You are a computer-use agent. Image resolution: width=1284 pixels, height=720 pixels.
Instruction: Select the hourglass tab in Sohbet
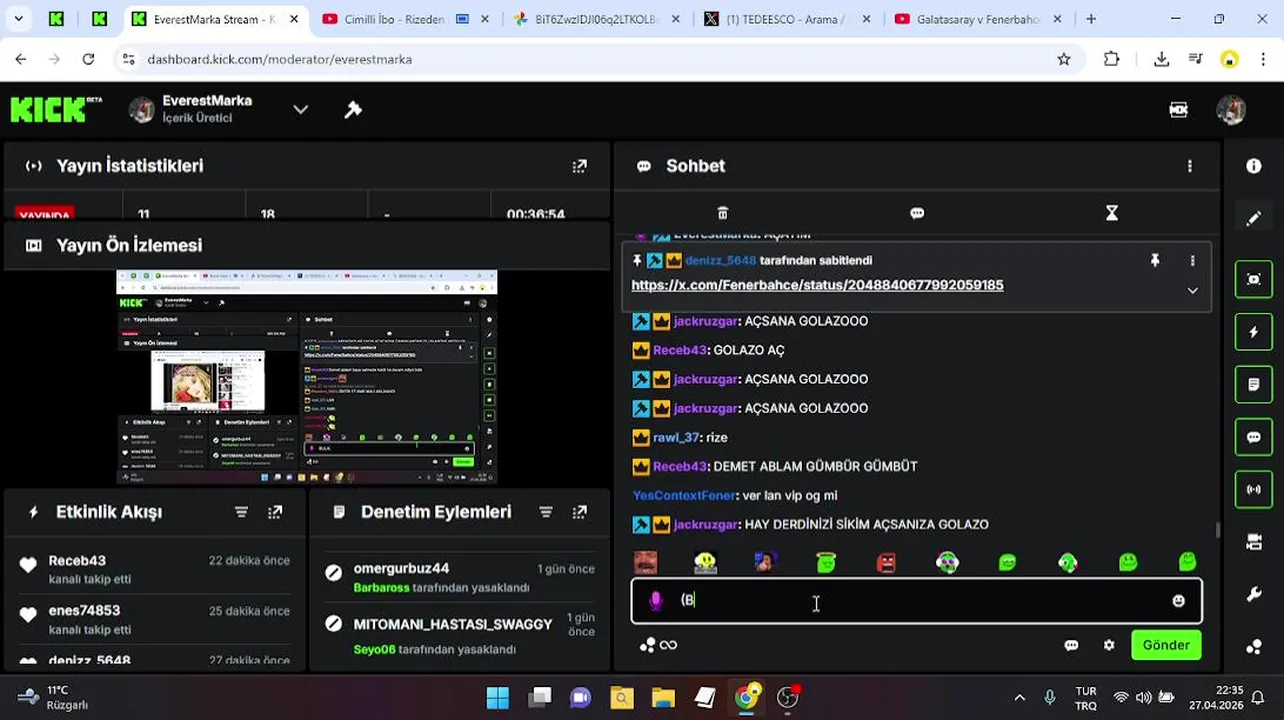tap(1111, 213)
